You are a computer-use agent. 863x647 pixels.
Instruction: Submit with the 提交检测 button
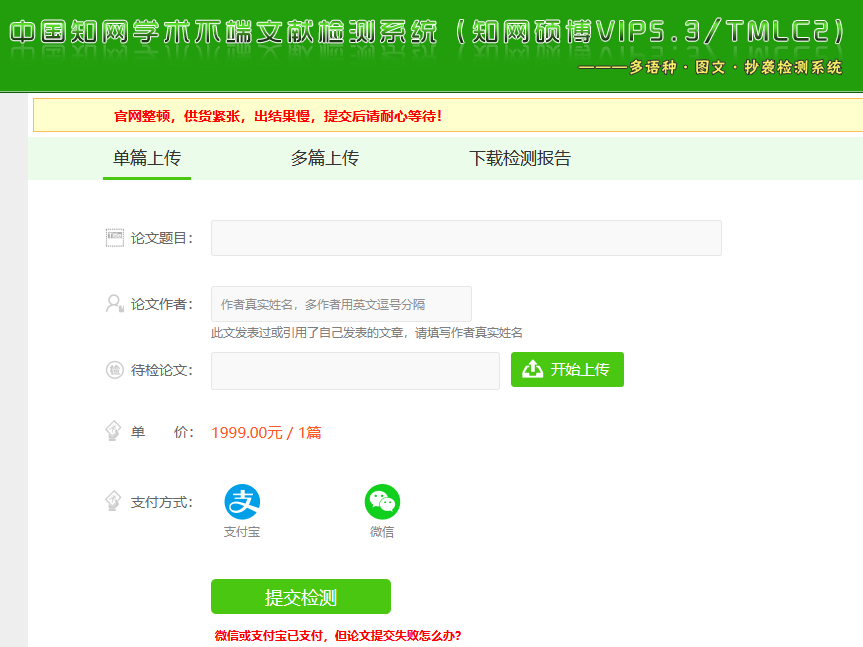coord(301,596)
